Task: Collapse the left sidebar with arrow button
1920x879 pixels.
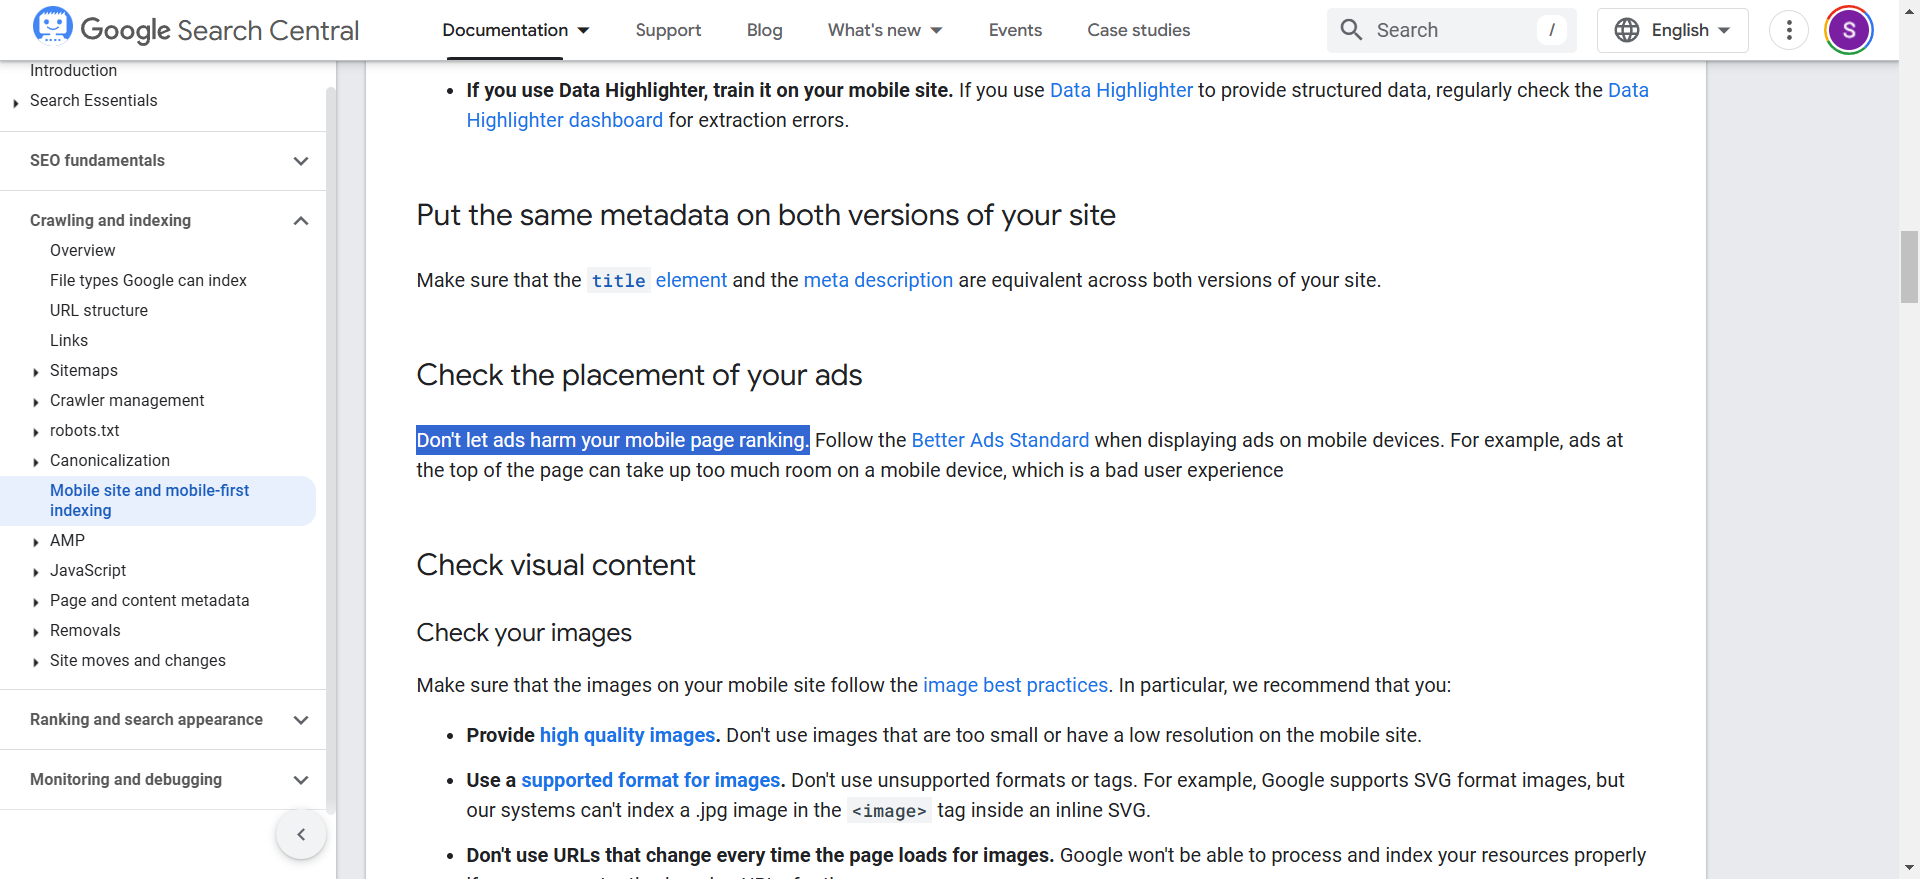Action: click(301, 834)
